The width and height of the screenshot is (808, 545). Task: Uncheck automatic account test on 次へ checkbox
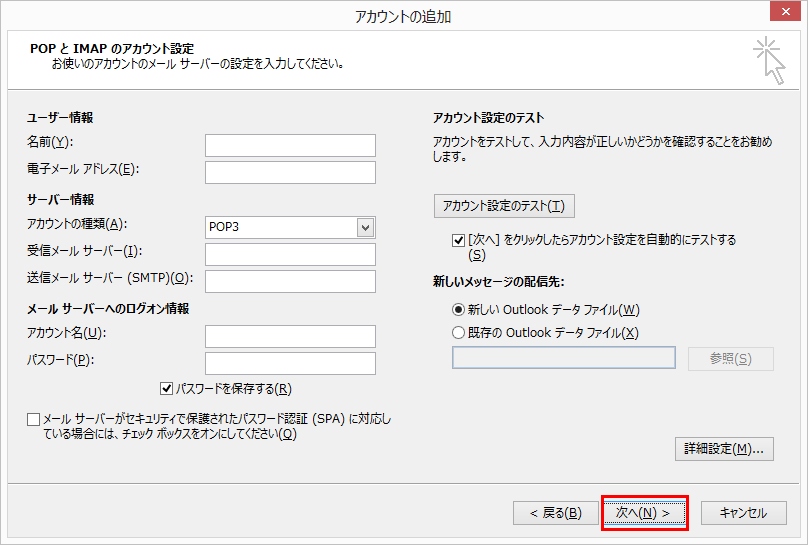[x=458, y=240]
